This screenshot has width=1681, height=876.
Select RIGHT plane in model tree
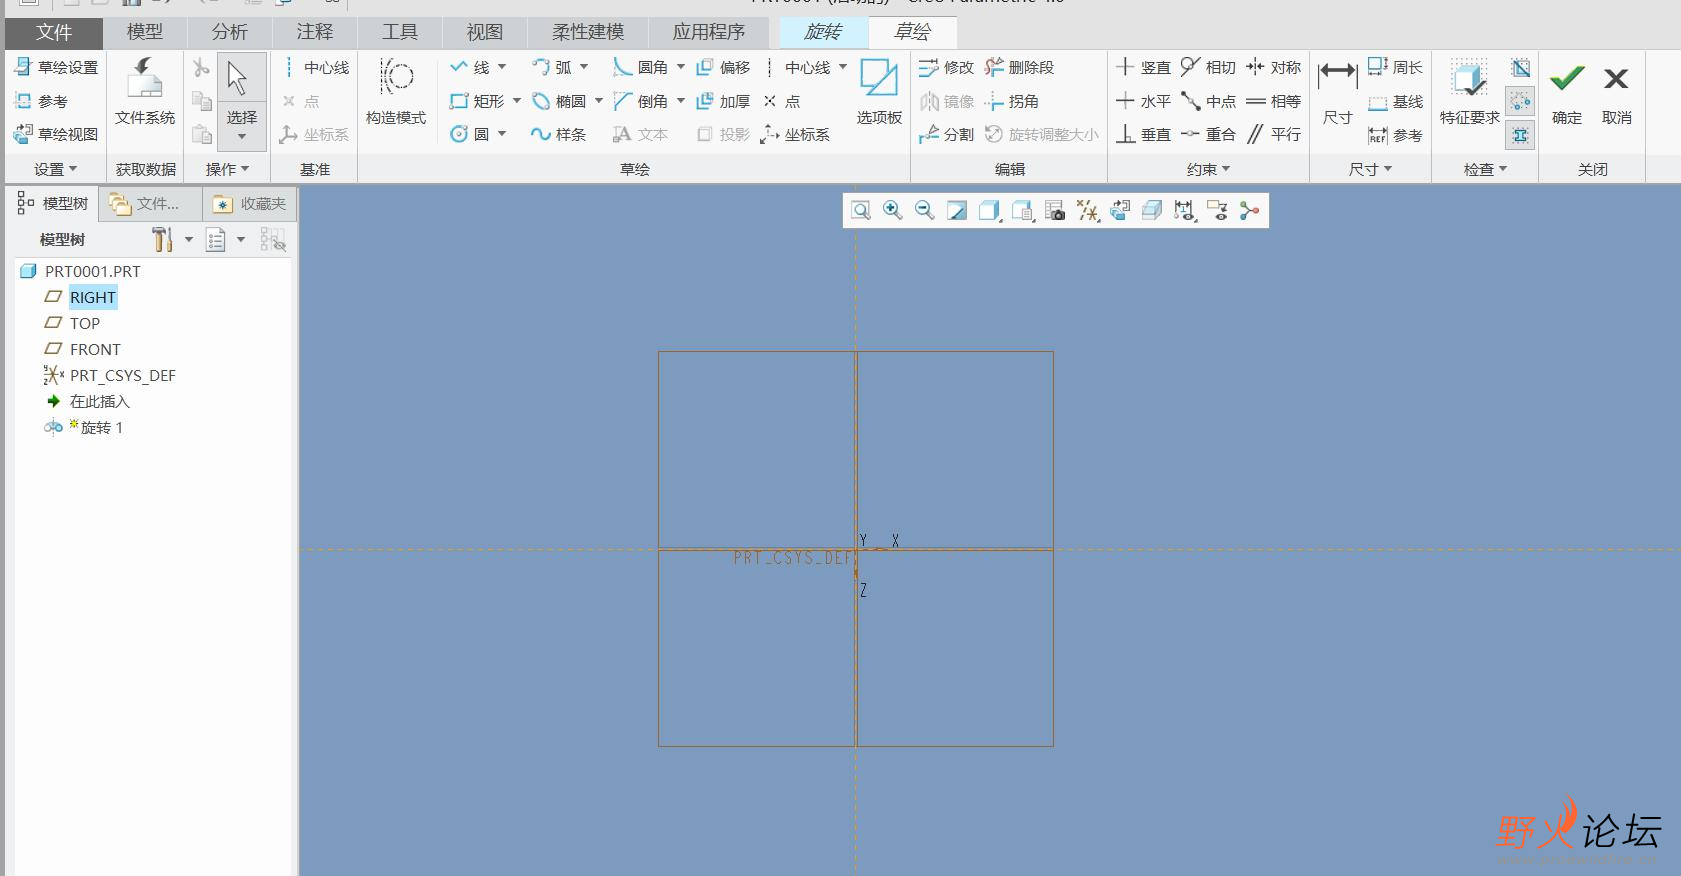click(x=93, y=297)
